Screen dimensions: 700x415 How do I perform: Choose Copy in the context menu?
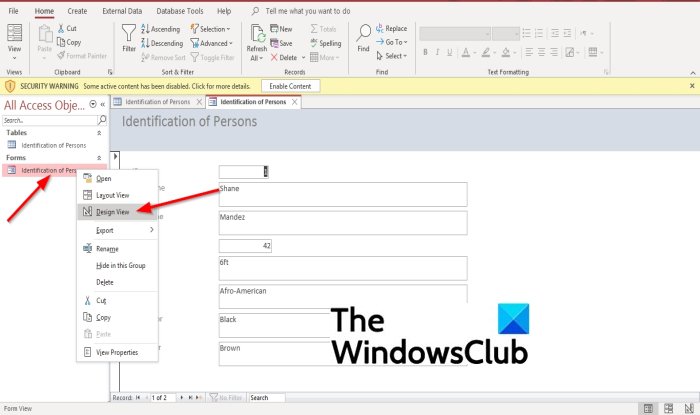click(x=117, y=318)
